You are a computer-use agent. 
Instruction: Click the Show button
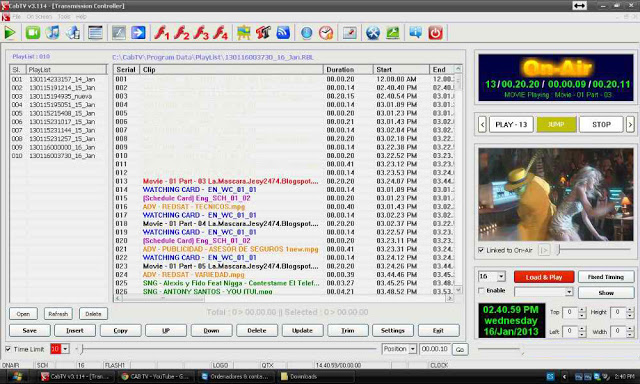606,293
